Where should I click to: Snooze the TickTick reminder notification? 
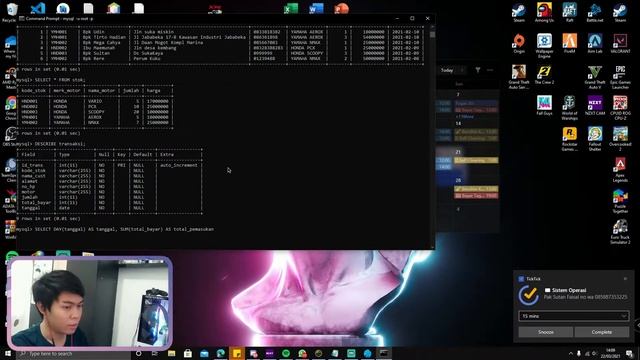click(x=545, y=332)
